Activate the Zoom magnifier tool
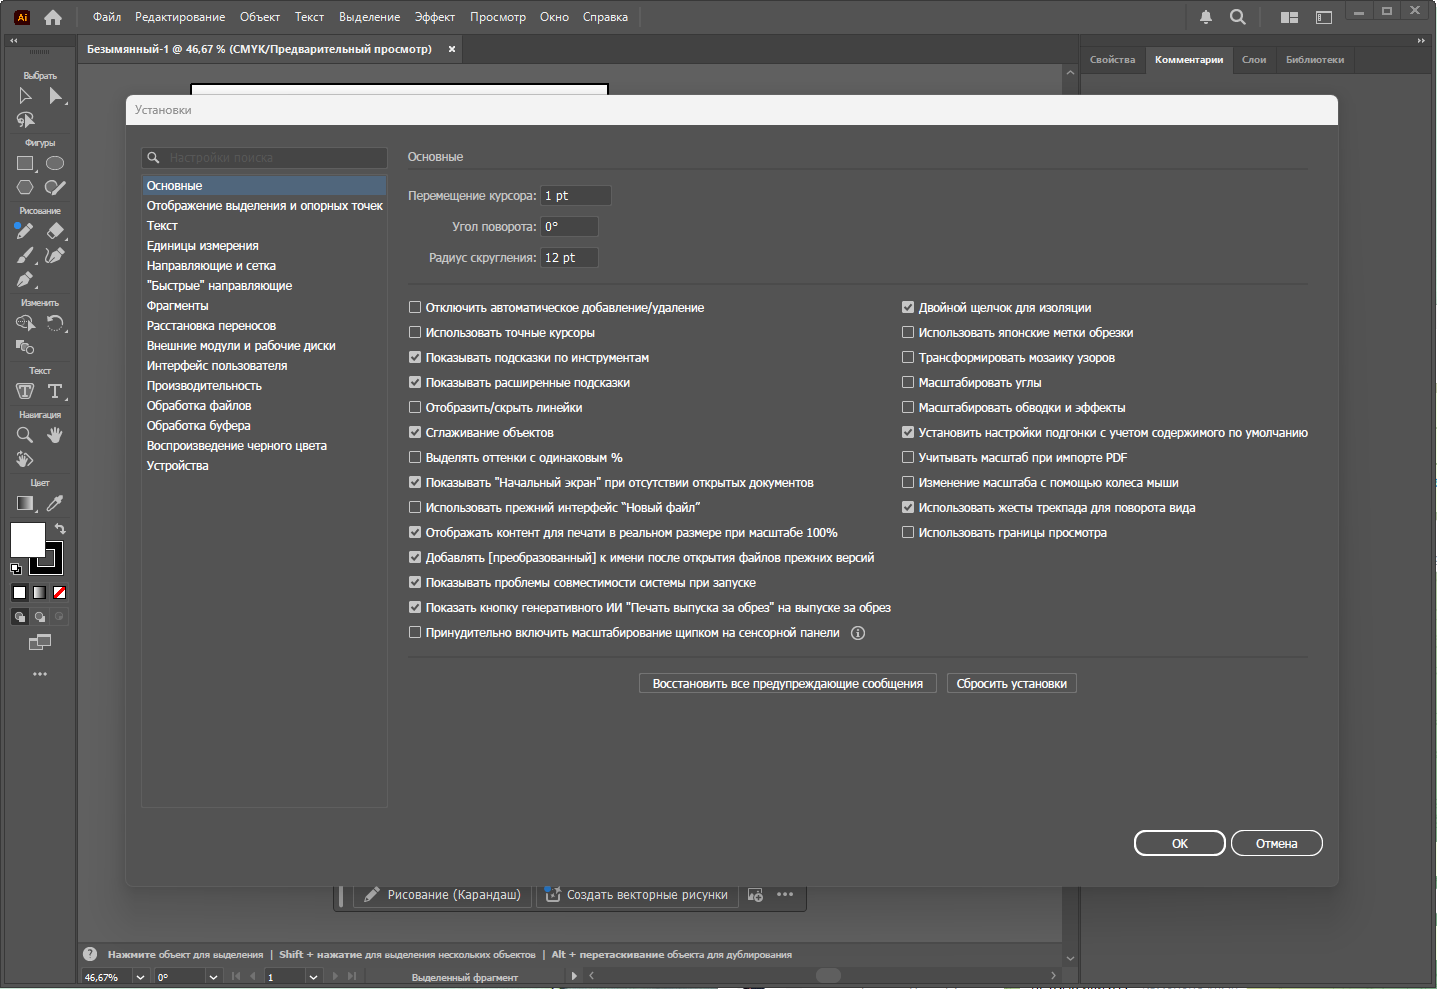 tap(25, 435)
